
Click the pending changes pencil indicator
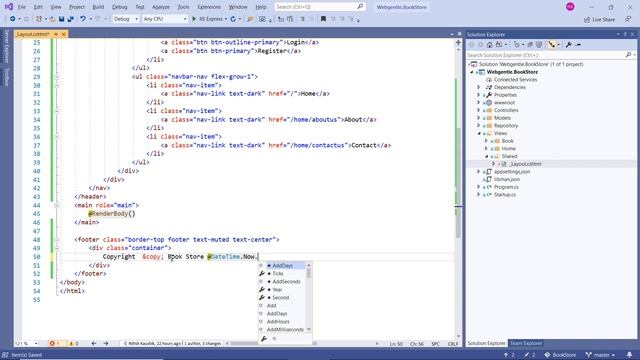tap(529, 355)
